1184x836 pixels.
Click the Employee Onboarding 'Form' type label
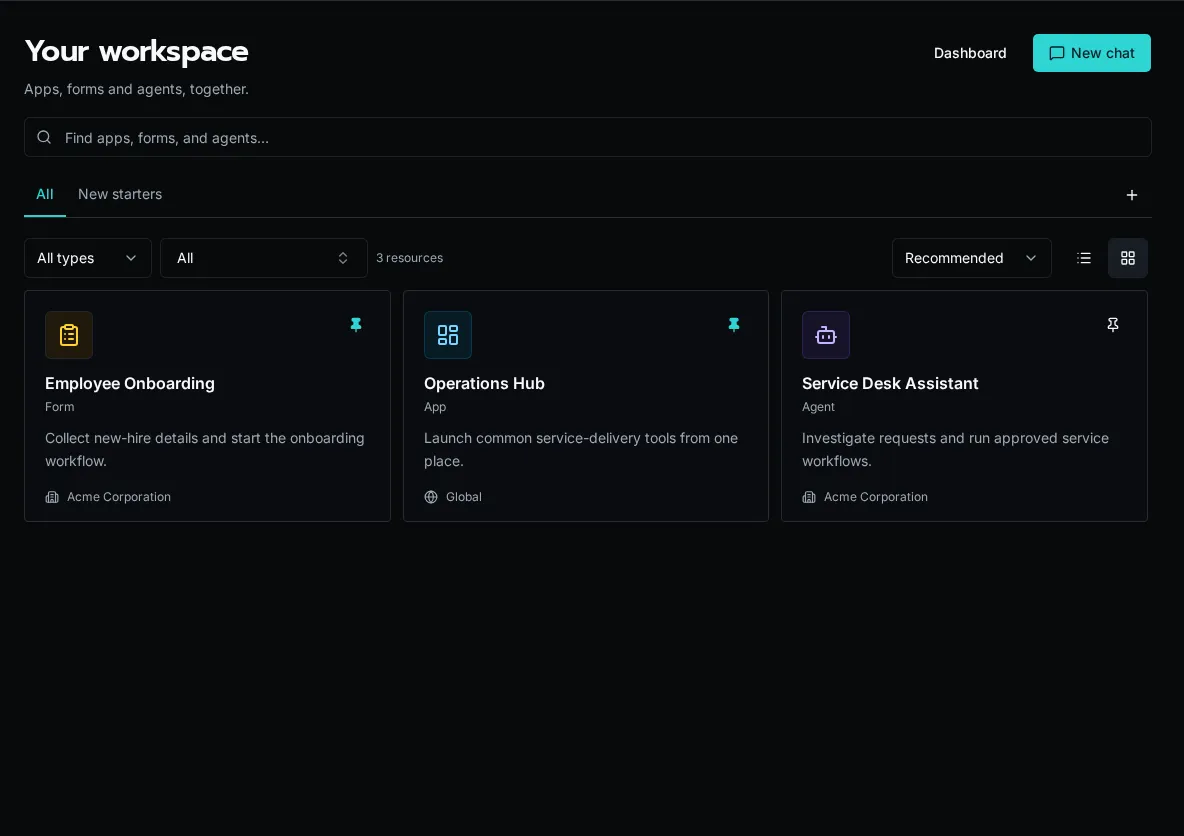click(x=60, y=407)
